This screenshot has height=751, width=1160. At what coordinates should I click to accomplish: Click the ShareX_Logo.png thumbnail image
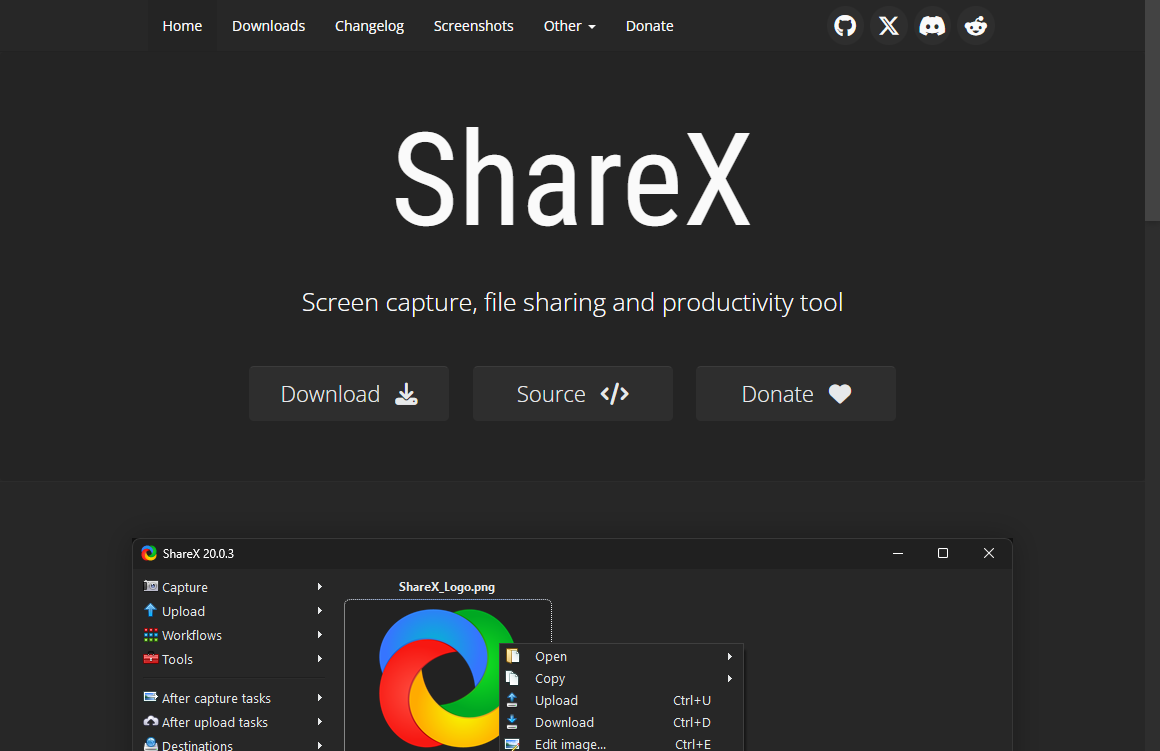pos(439,677)
